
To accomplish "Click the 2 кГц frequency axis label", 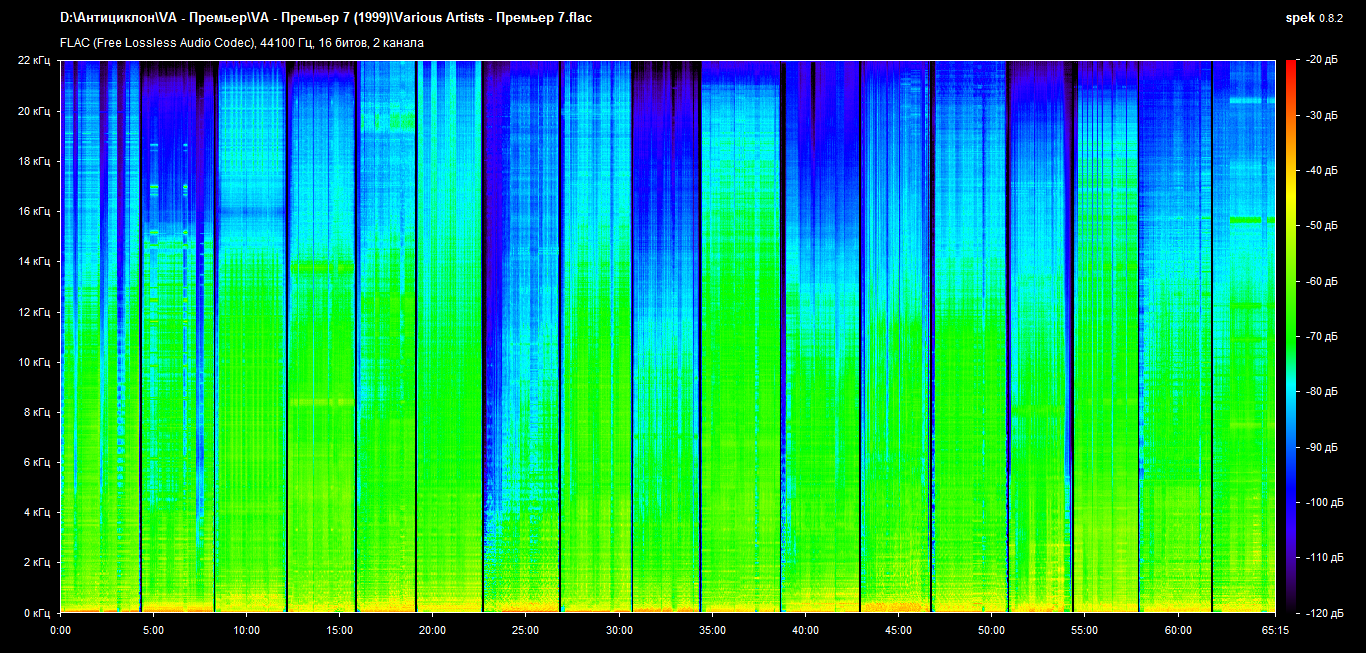I will pyautogui.click(x=38, y=562).
